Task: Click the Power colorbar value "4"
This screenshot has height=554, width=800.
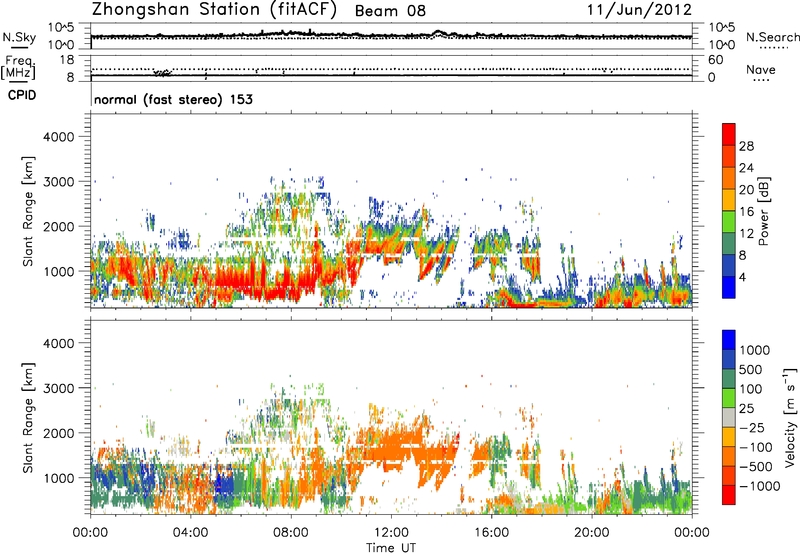Action: (743, 278)
